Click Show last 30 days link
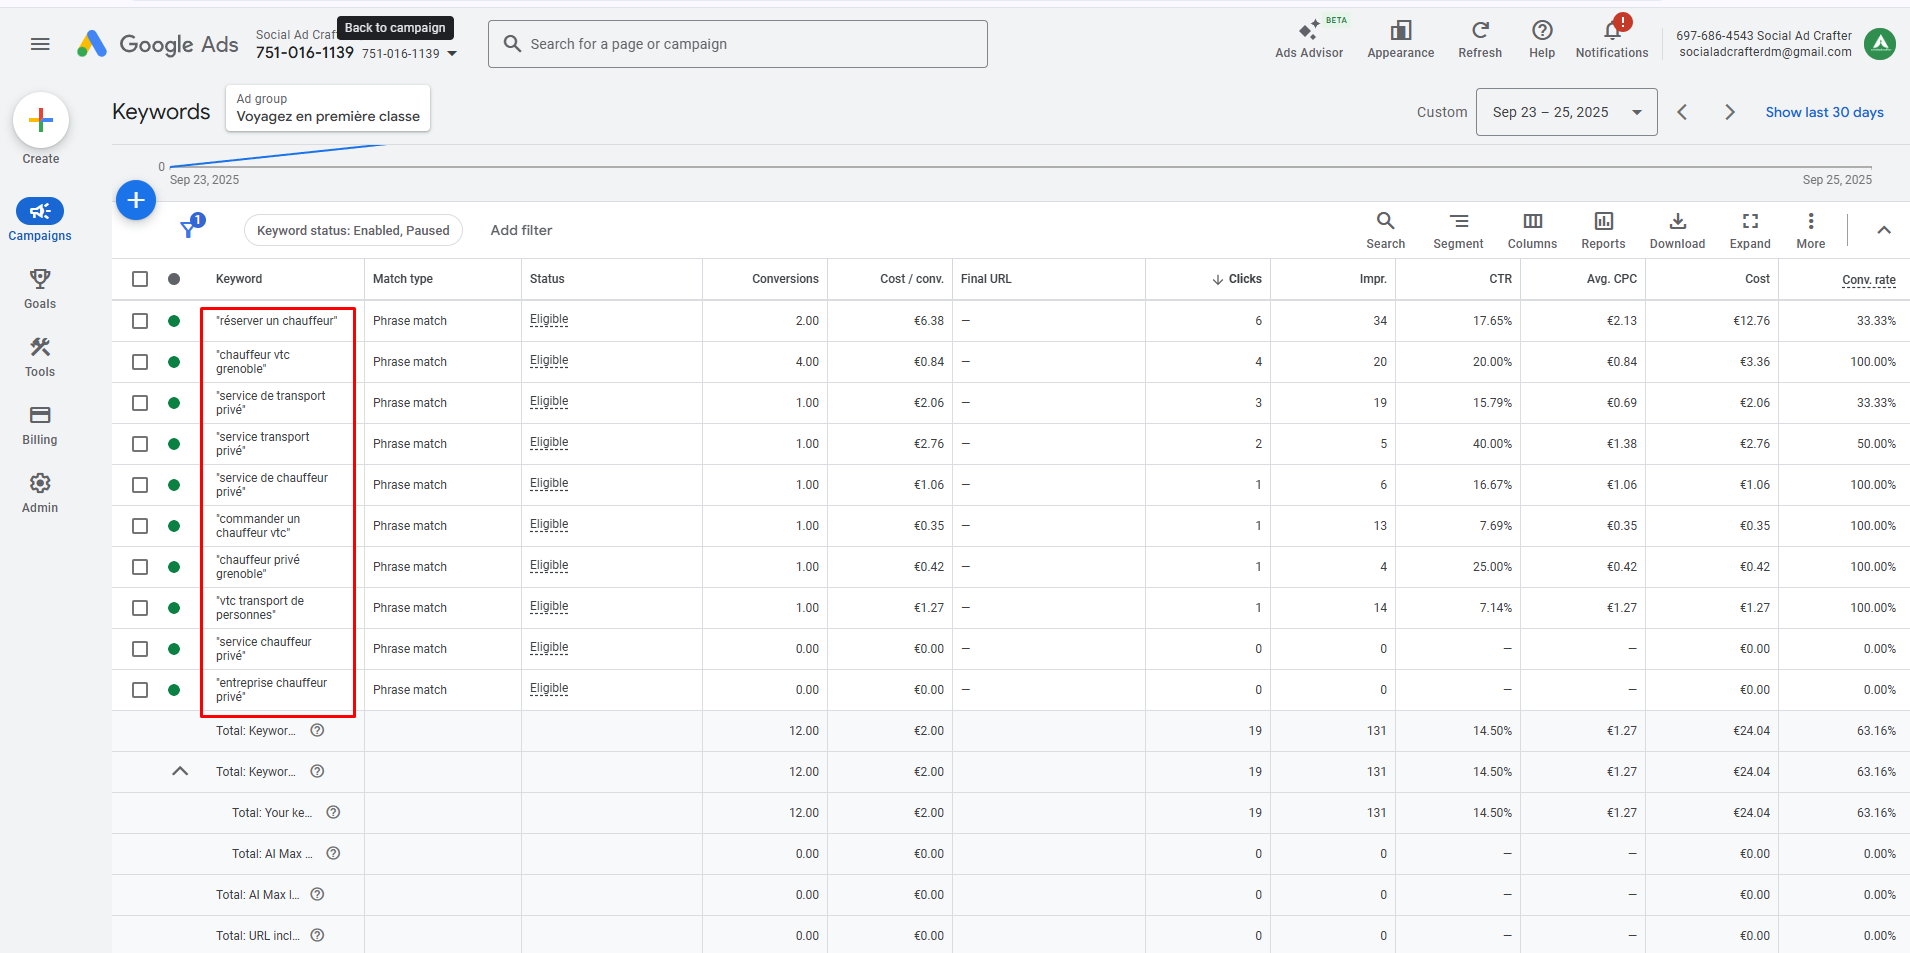The image size is (1910, 953). coord(1824,112)
